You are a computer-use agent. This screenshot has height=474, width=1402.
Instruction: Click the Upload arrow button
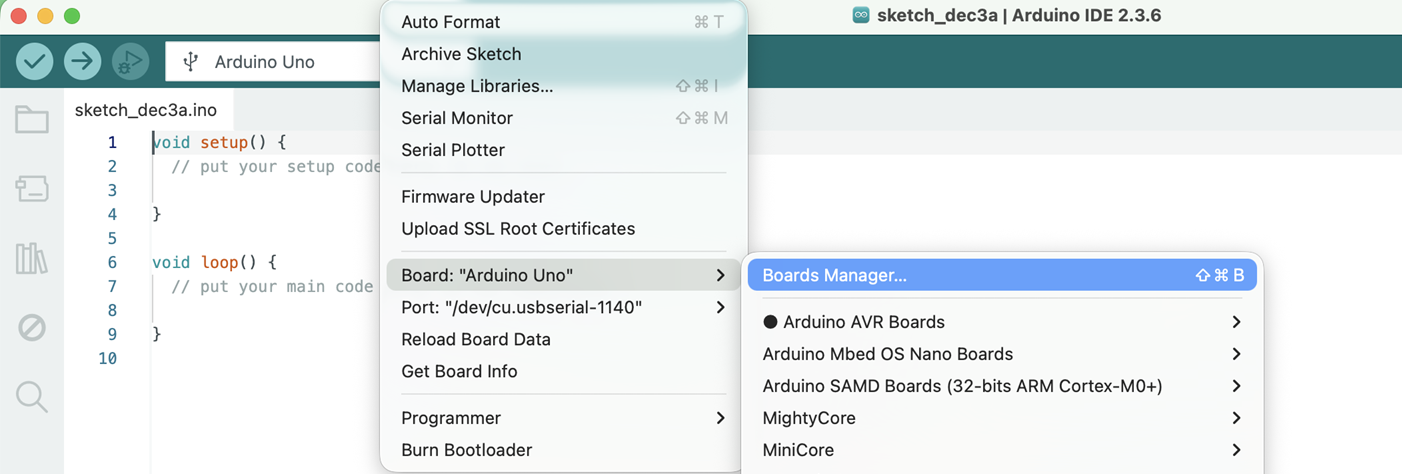[82, 62]
